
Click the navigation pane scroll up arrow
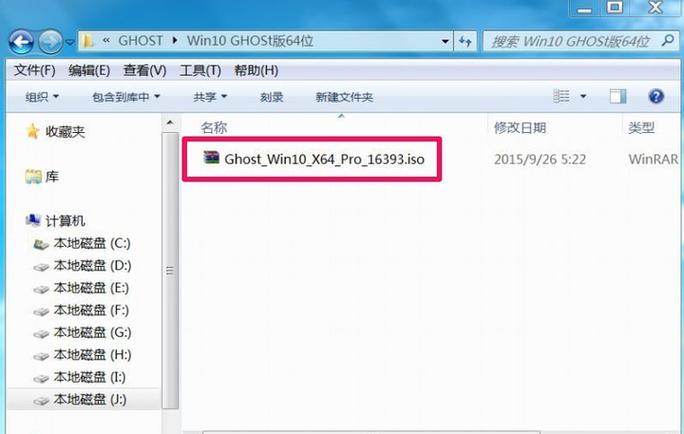point(170,123)
